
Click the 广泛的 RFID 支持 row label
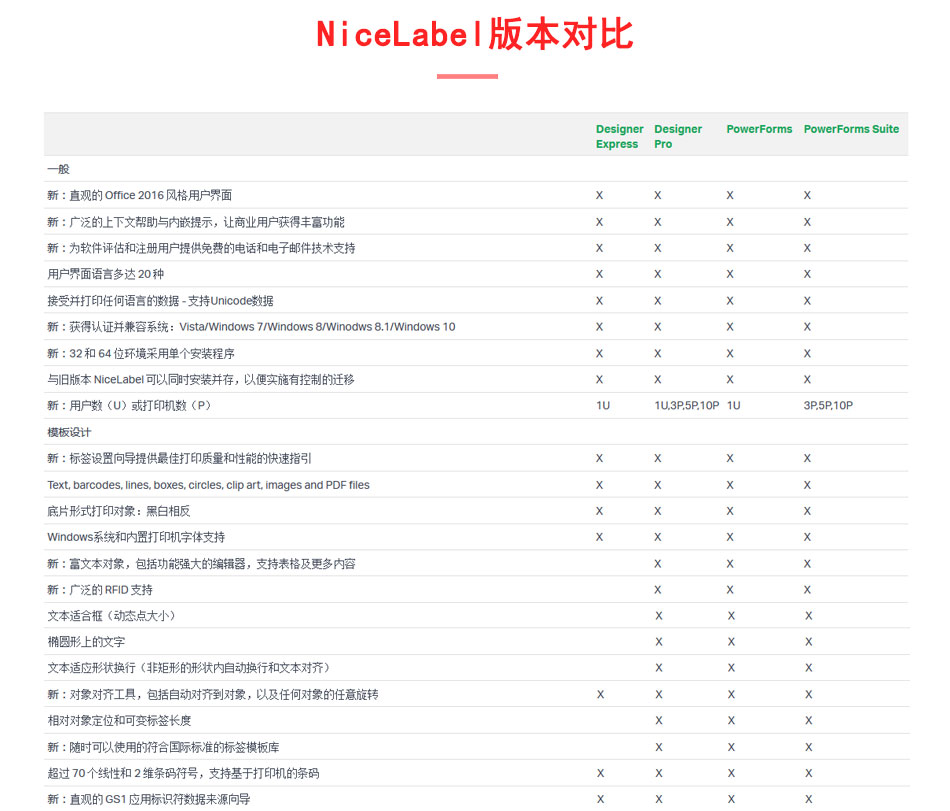[x=100, y=589]
